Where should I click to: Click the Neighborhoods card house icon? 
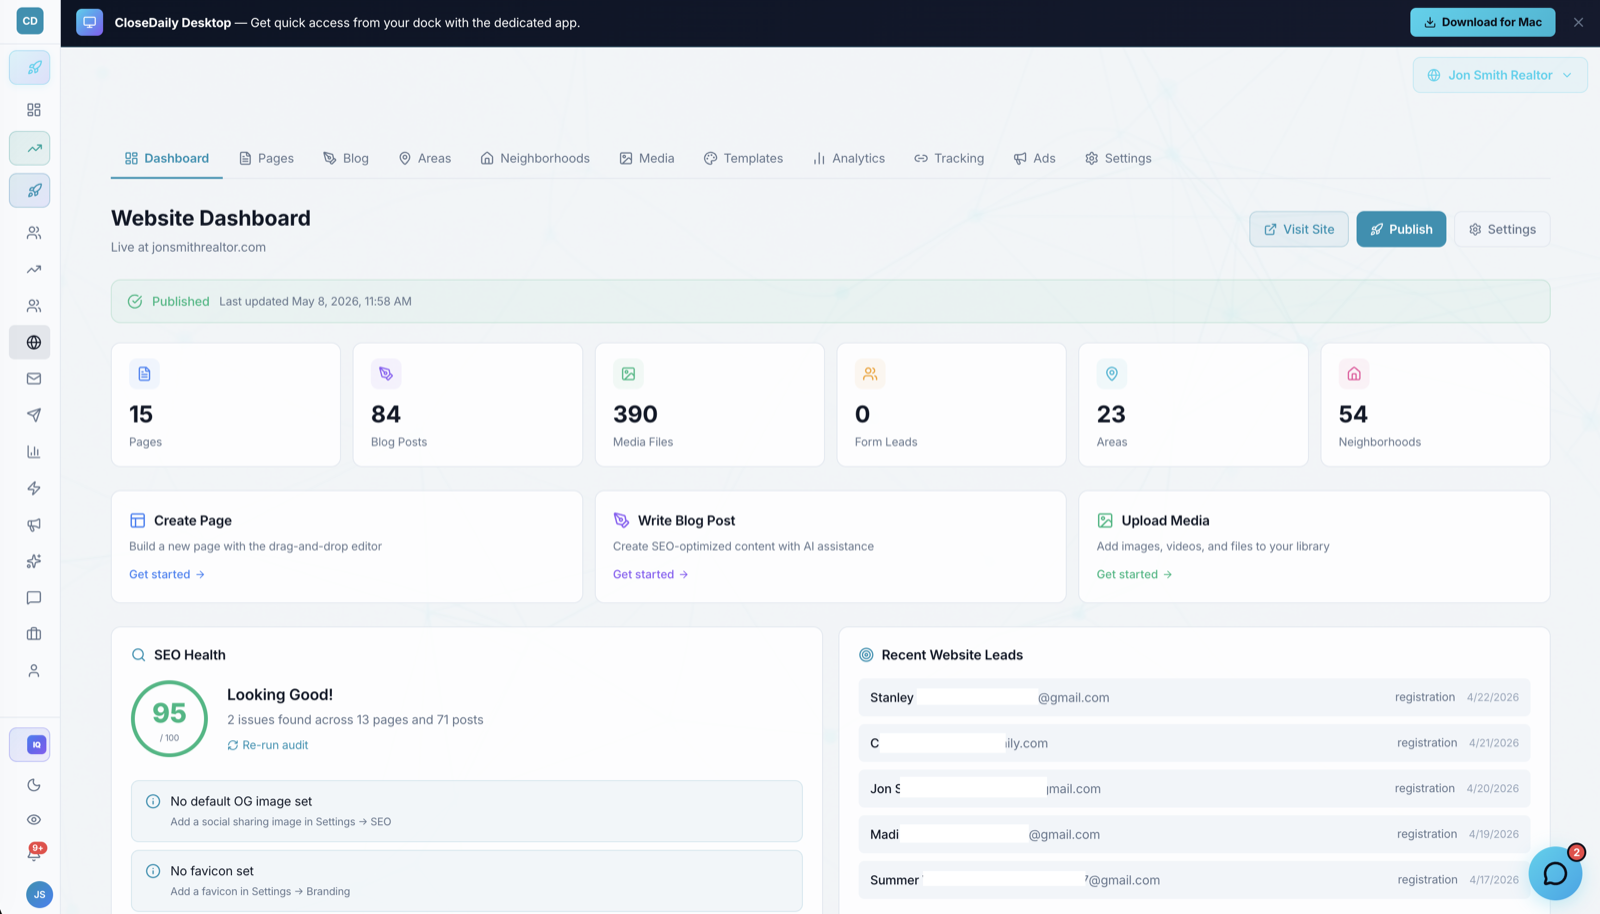1354,374
